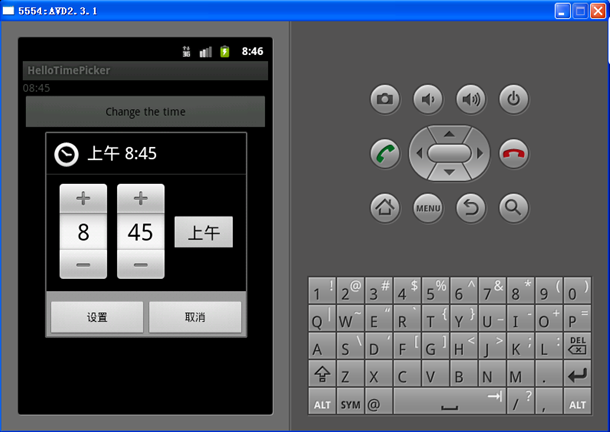Image resolution: width=610 pixels, height=432 pixels.
Task: Click the D-pad down arrow
Action: click(449, 172)
